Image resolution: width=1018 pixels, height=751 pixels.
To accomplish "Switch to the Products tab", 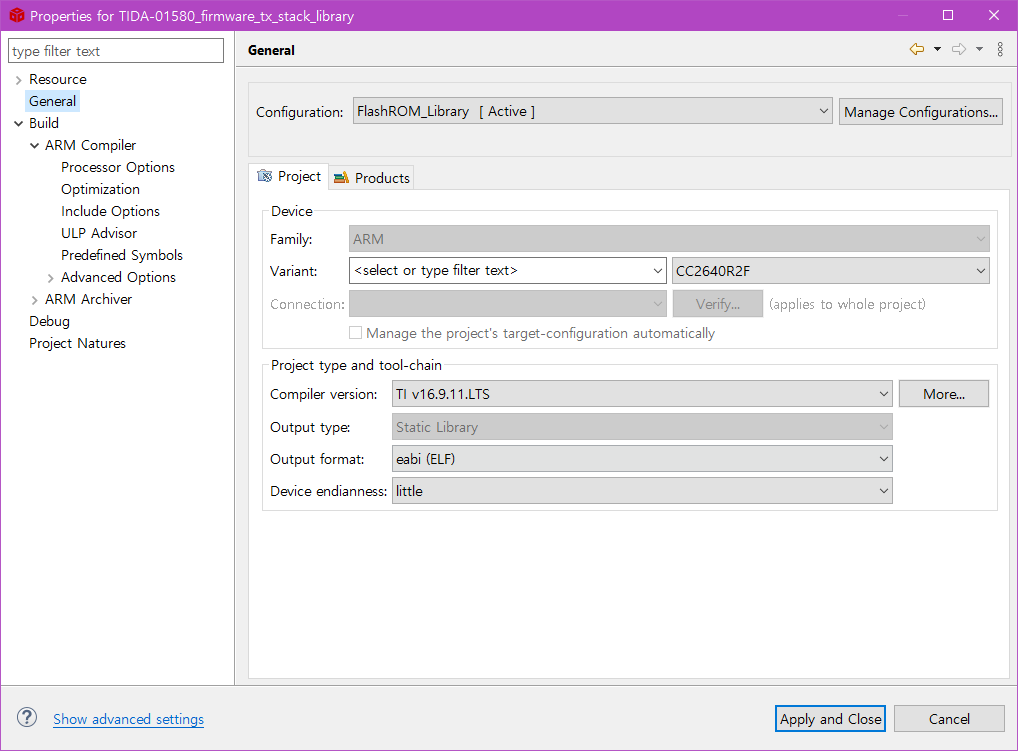I will click(x=371, y=178).
